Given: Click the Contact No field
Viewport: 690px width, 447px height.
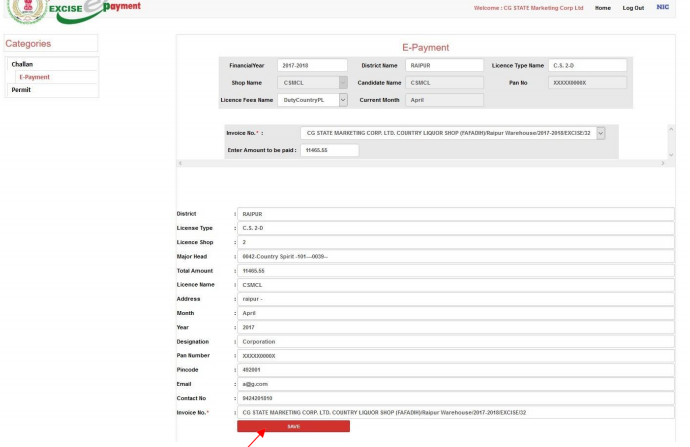Looking at the screenshot, I should coord(453,397).
